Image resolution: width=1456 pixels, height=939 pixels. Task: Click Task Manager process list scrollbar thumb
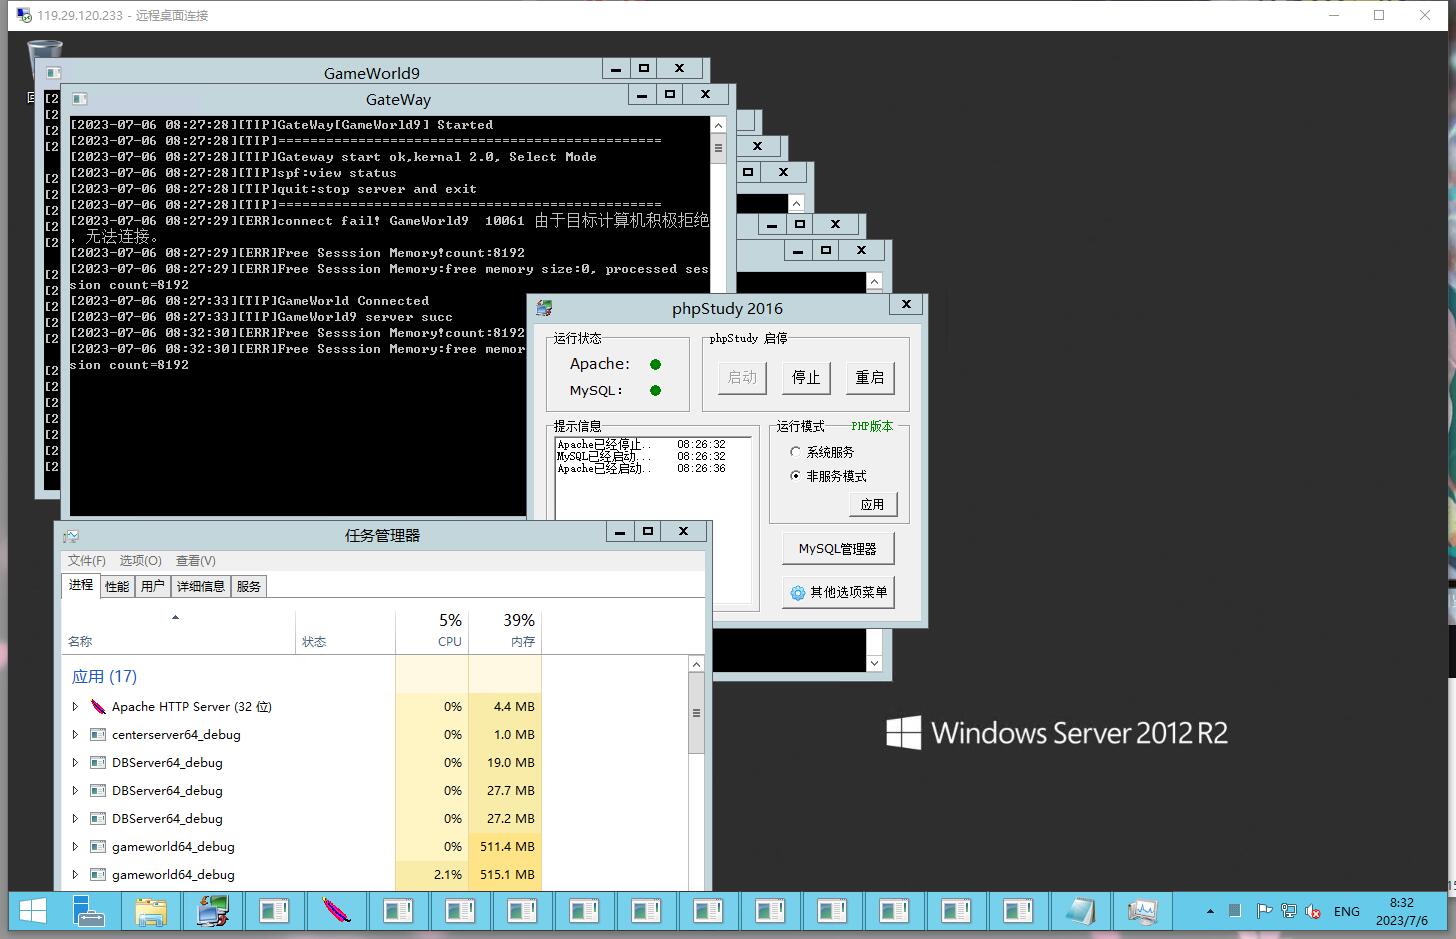coord(696,713)
